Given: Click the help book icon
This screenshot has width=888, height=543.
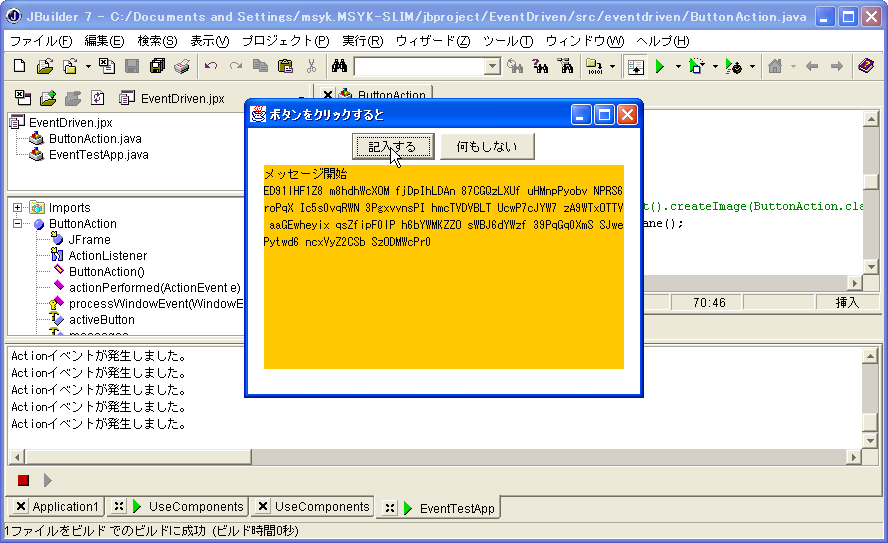Looking at the screenshot, I should [x=866, y=66].
